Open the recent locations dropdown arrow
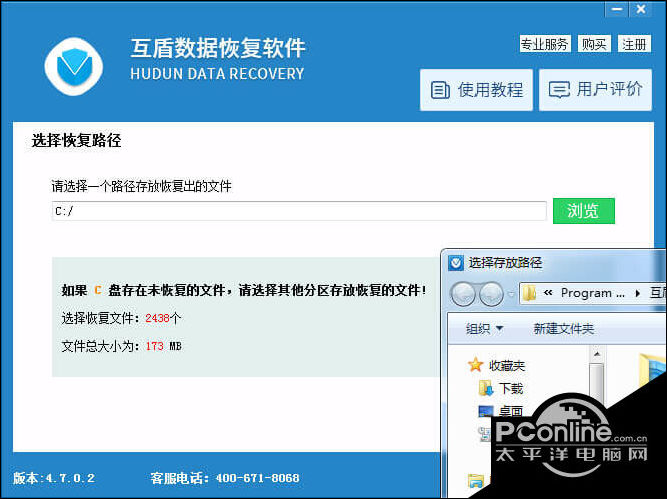 tap(511, 294)
